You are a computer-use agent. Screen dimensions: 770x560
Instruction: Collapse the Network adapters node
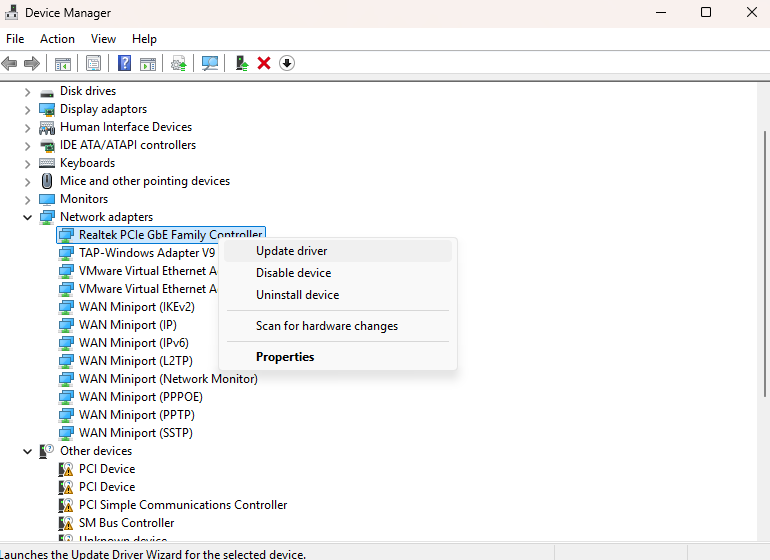[x=28, y=217]
